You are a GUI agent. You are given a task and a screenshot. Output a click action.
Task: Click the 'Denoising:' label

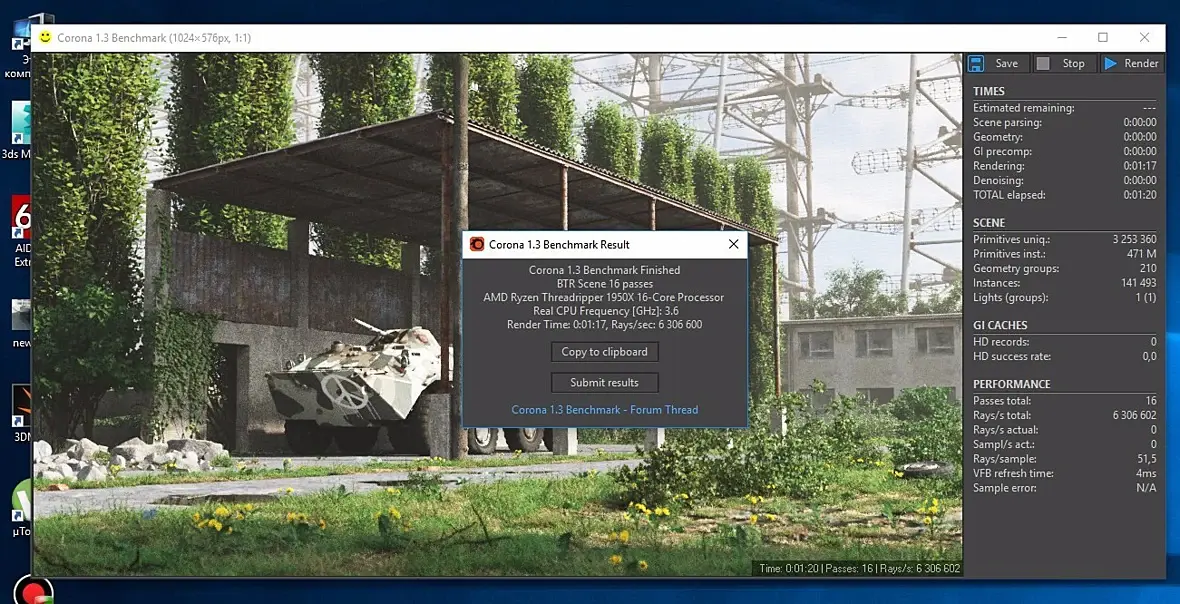999,181
